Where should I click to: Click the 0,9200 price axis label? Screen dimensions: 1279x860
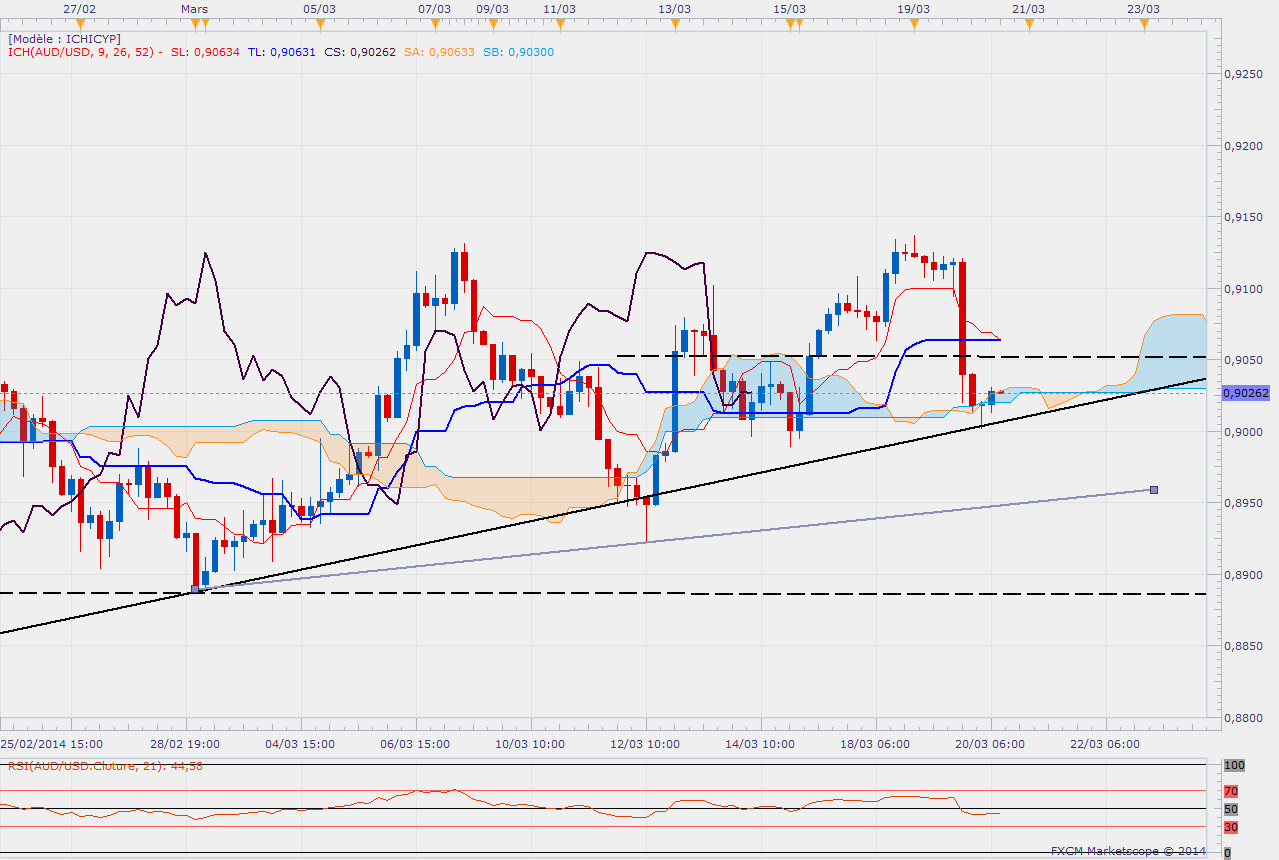tap(1245, 146)
